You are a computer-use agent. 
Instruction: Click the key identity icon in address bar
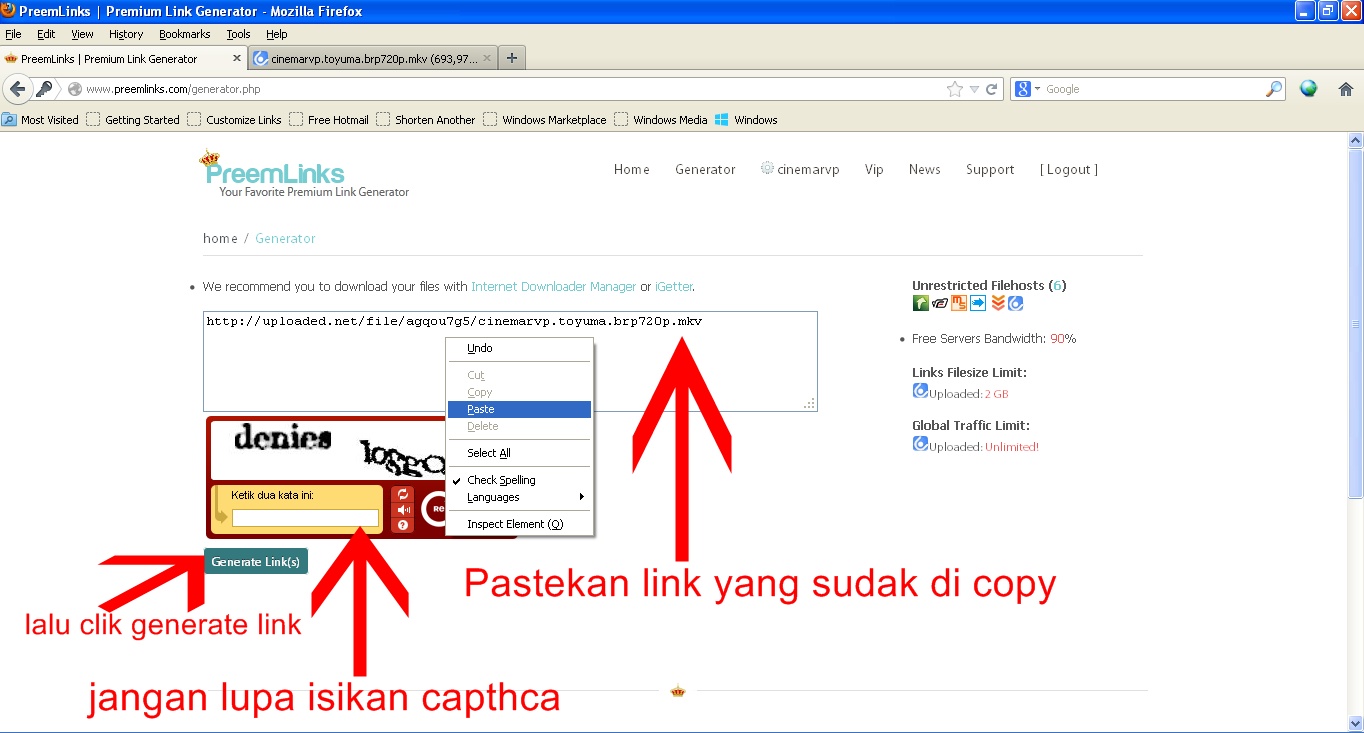(x=44, y=89)
